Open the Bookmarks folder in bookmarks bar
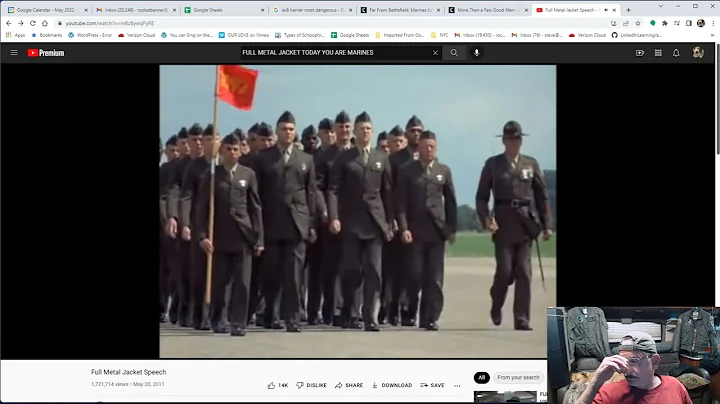Image resolution: width=720 pixels, height=404 pixels. (46, 35)
